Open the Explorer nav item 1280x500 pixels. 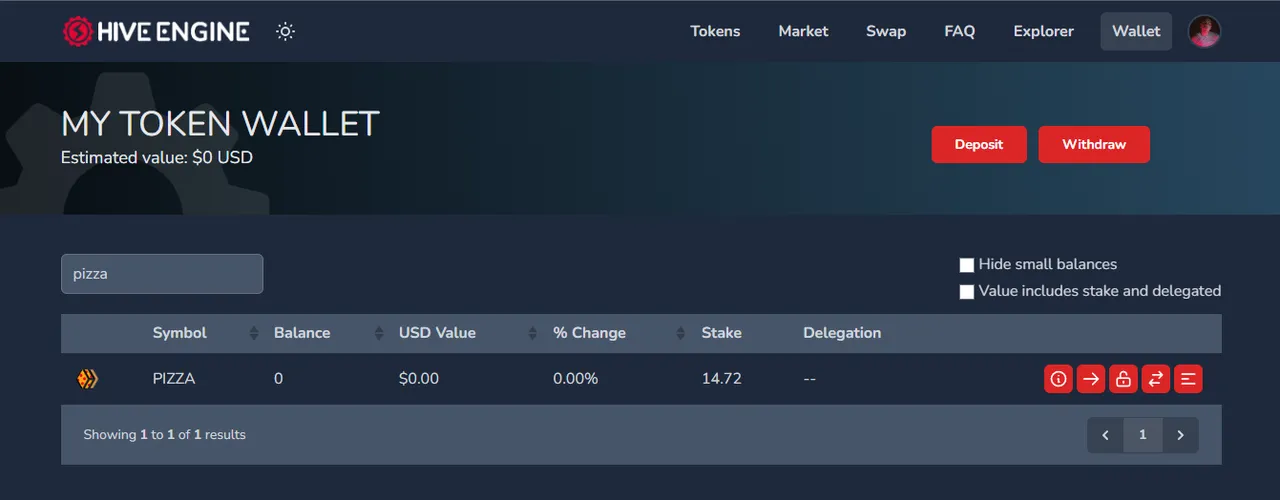[1043, 31]
